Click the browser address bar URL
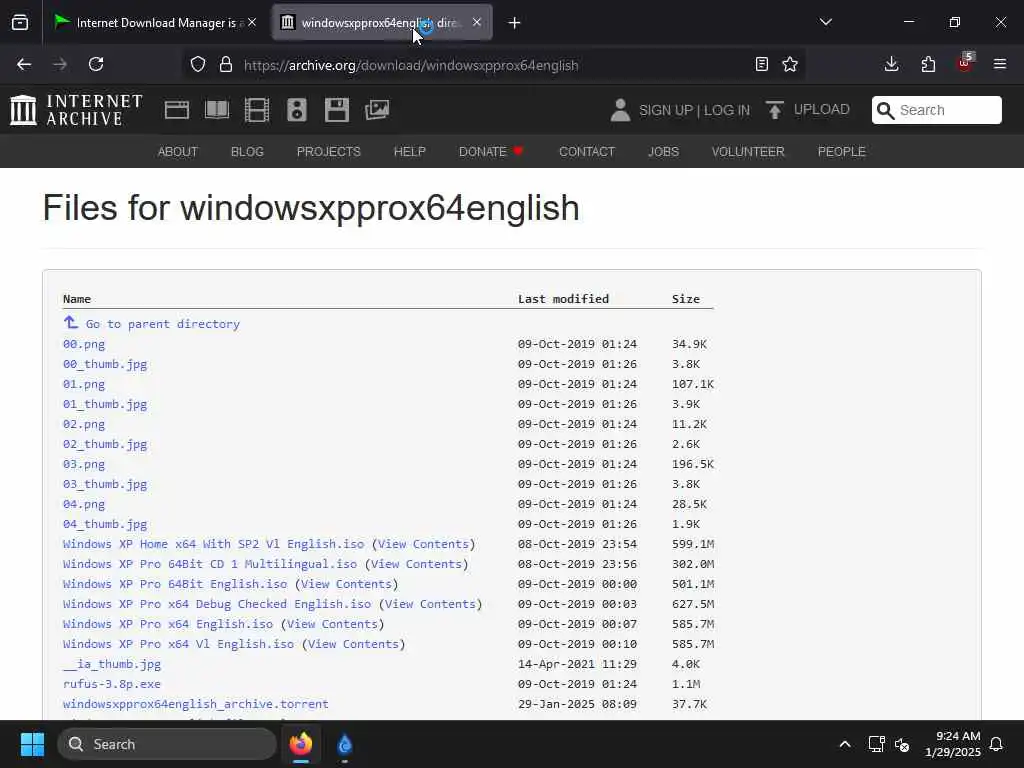The height and width of the screenshot is (768, 1024). (411, 65)
